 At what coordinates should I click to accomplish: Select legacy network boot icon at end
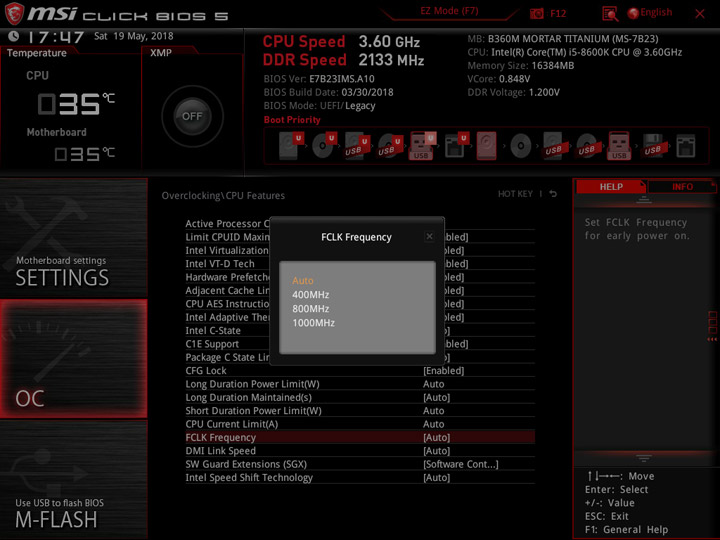[686, 146]
